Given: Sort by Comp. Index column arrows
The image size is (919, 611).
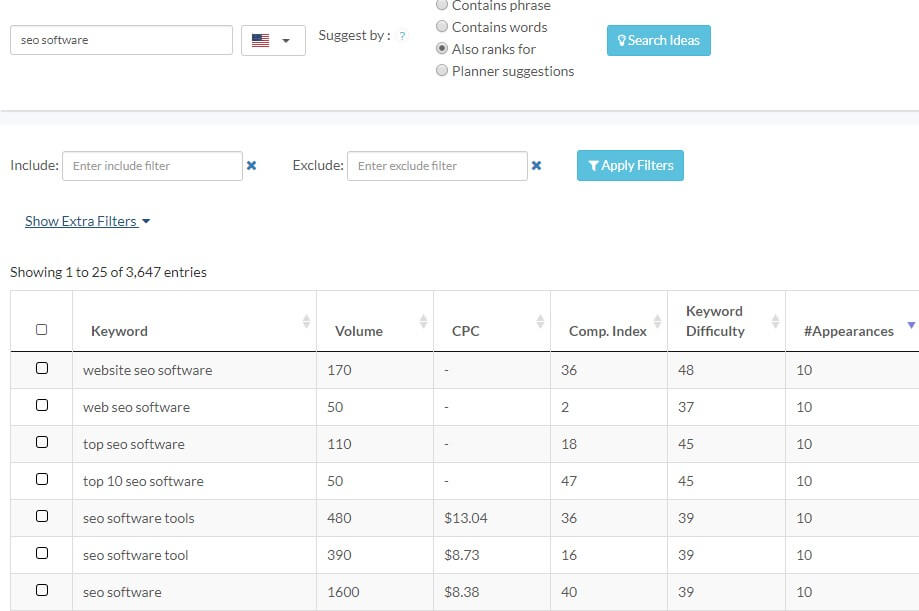Looking at the screenshot, I should coord(658,321).
